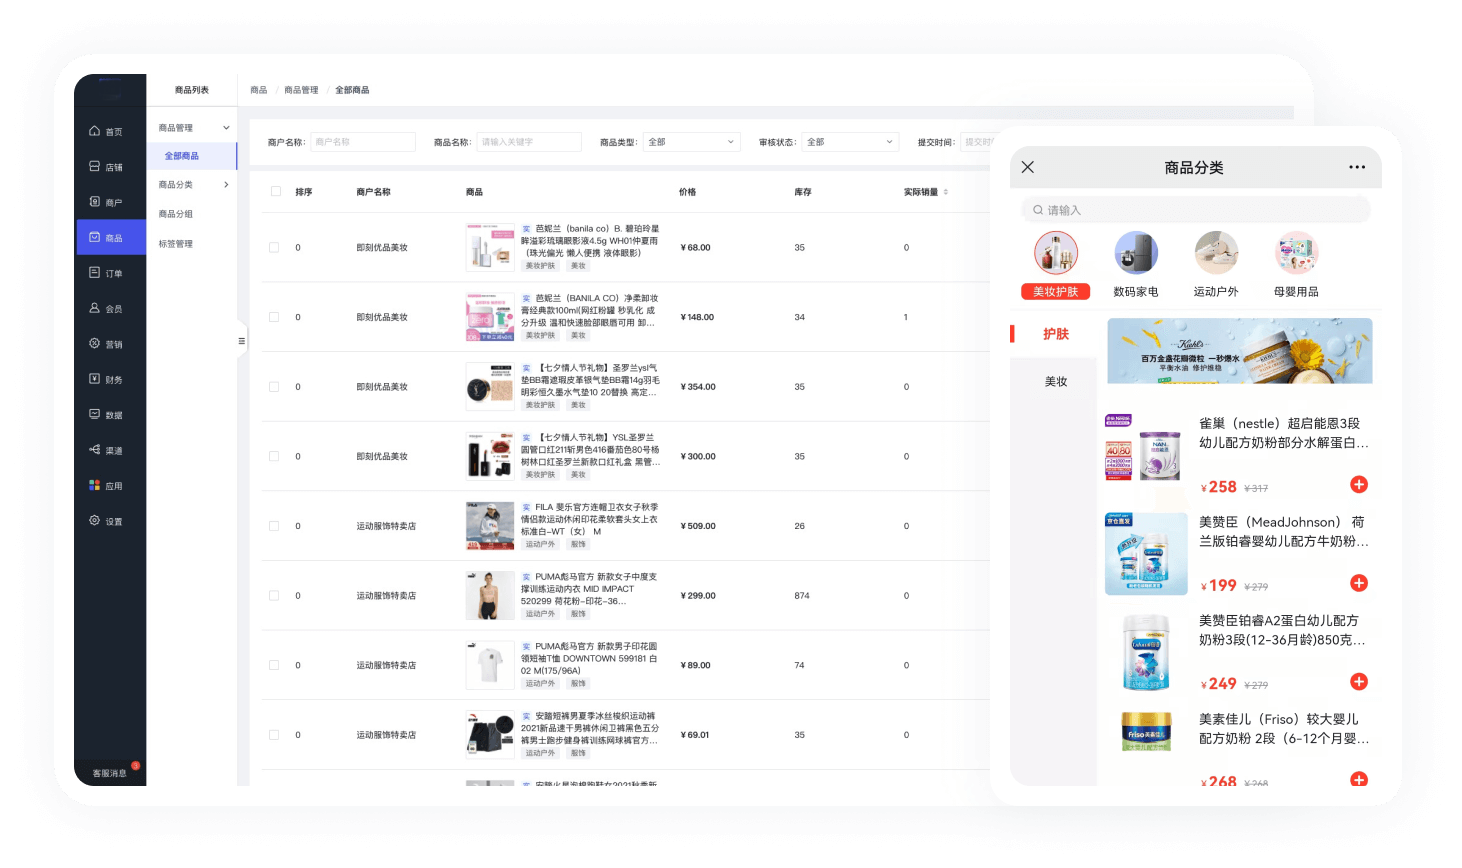
Task: Switch to the 美妆 side tab
Action: coord(1056,382)
